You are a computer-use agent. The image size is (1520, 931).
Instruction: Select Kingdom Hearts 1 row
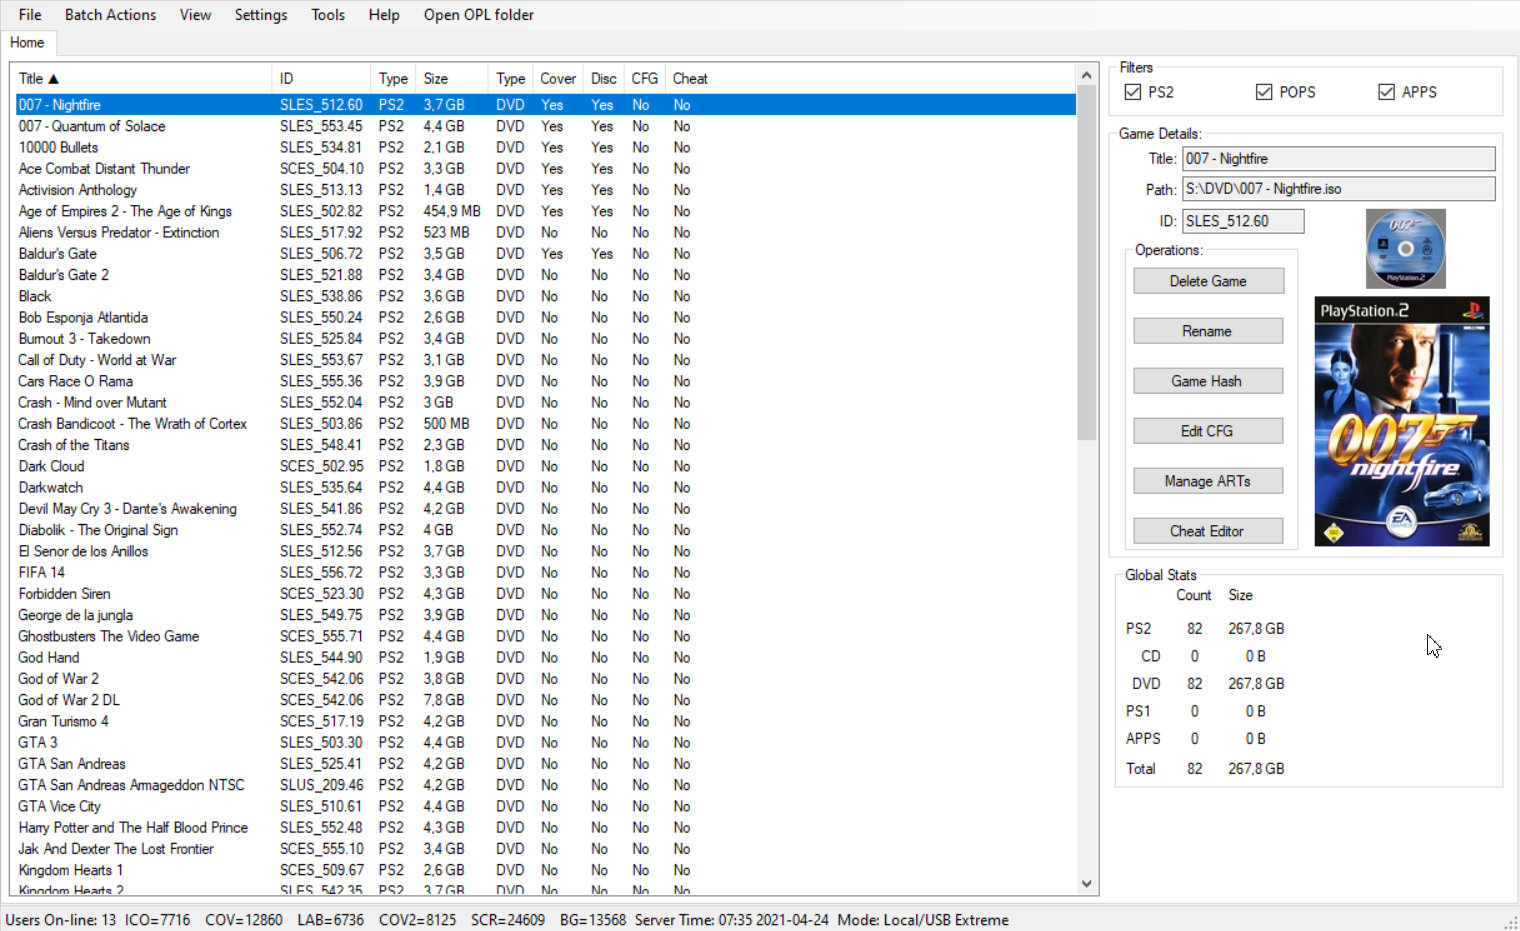(545, 870)
